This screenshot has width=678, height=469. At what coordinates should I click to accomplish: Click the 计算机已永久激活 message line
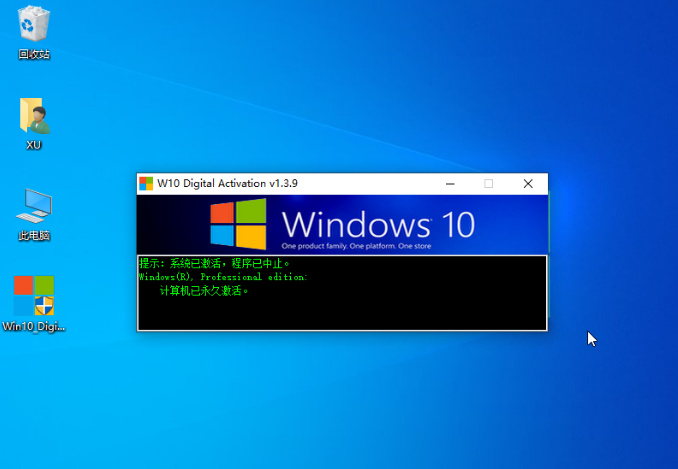click(x=204, y=291)
